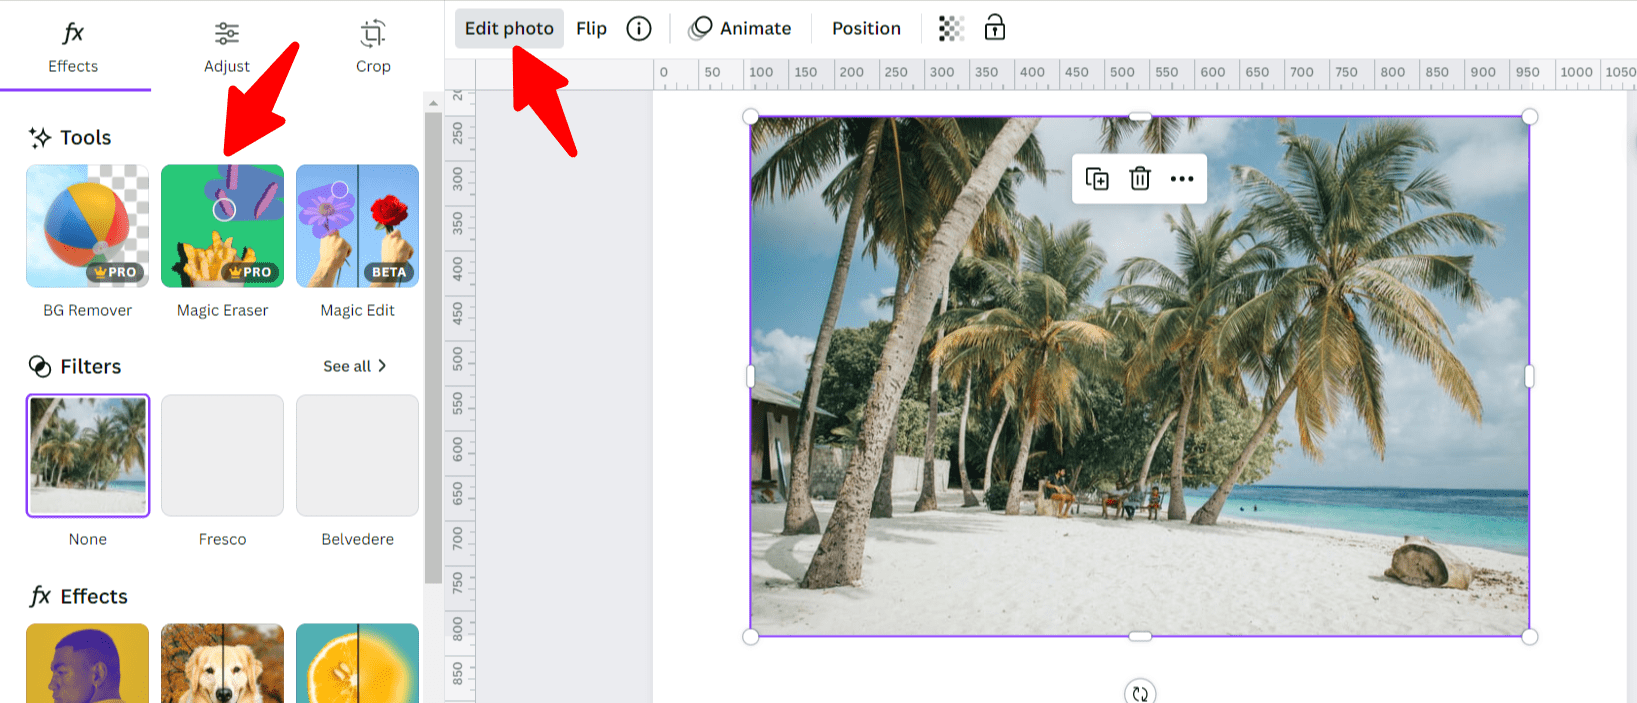Image resolution: width=1637 pixels, height=703 pixels.
Task: Click the left panel vertical scrollbar
Action: 433,346
